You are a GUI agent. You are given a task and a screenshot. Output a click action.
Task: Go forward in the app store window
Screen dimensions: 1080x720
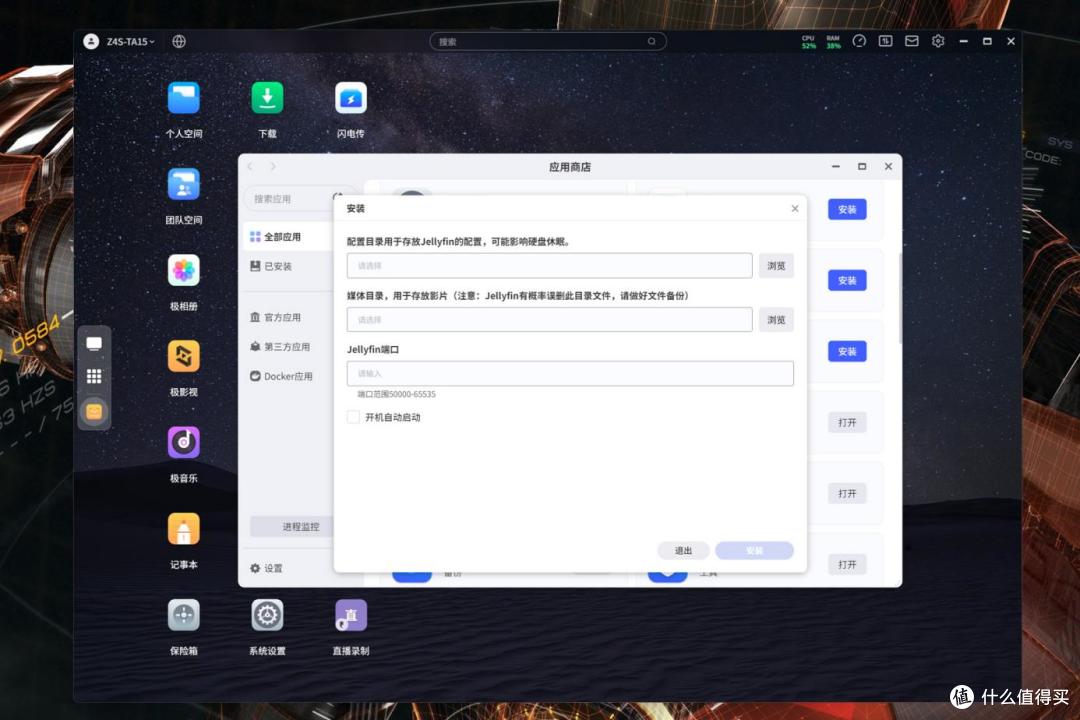click(273, 167)
